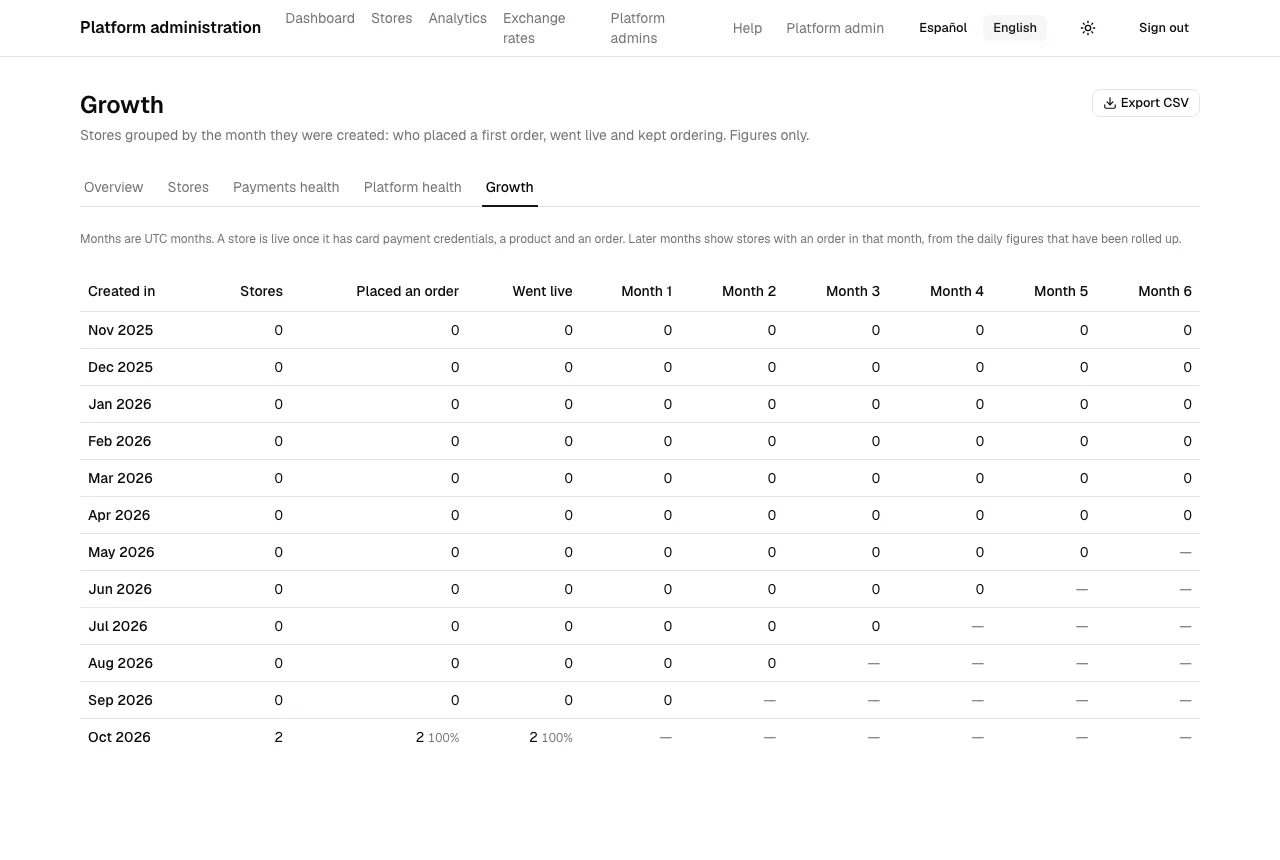Go to Stores in the top navigation
Viewport: 1280px width, 860px height.
coord(392,18)
